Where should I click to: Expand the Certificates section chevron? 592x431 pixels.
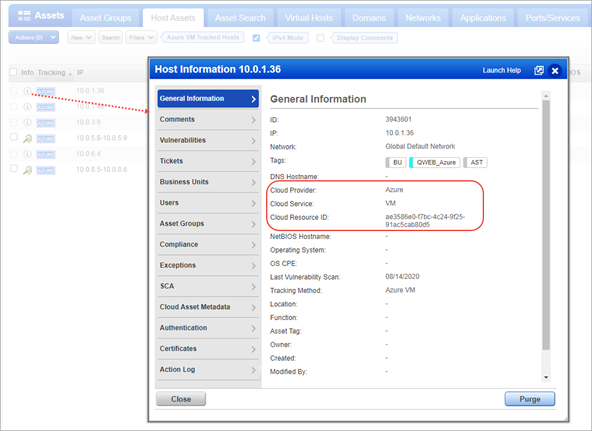[x=253, y=349]
